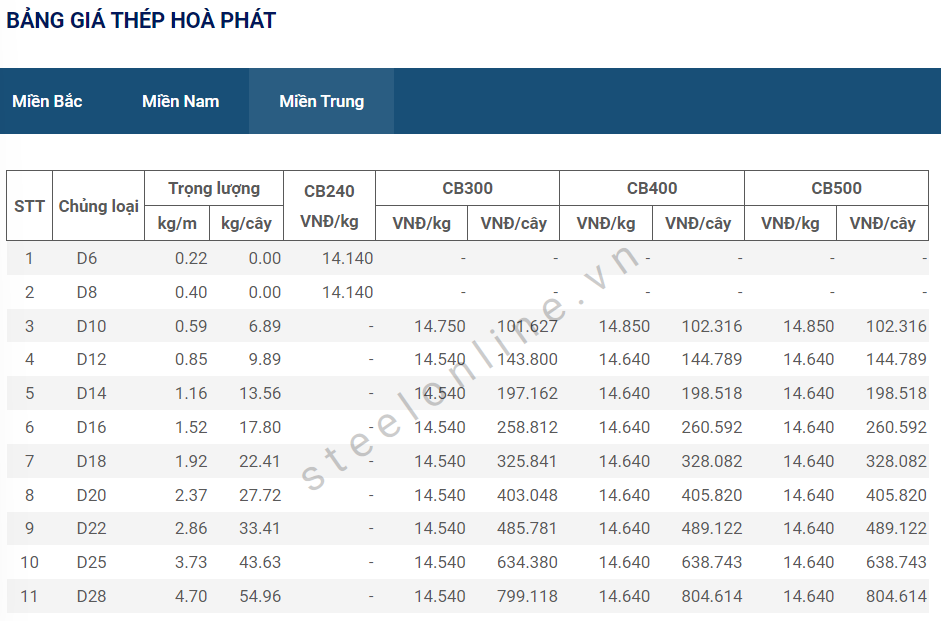
Task: Select the D18 row label
Action: [x=91, y=461]
